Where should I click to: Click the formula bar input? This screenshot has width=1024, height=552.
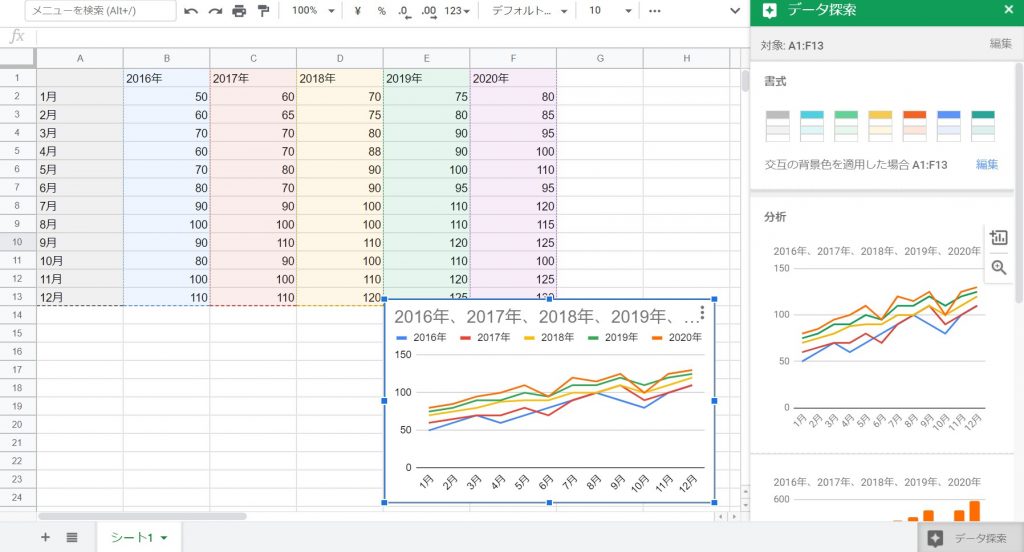pyautogui.click(x=392, y=37)
